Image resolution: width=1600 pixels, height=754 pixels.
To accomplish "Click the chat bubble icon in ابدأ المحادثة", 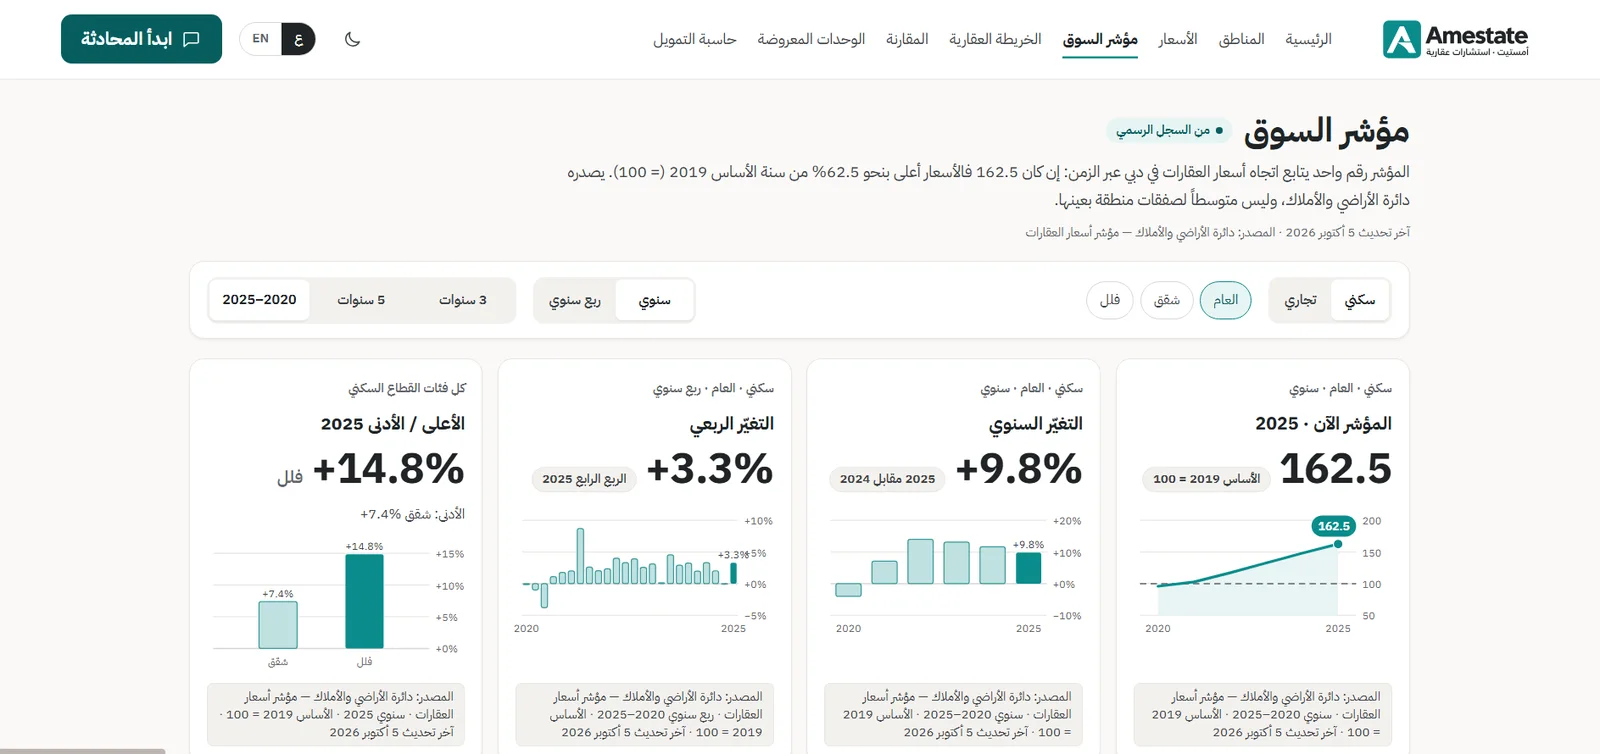I will tap(191, 39).
